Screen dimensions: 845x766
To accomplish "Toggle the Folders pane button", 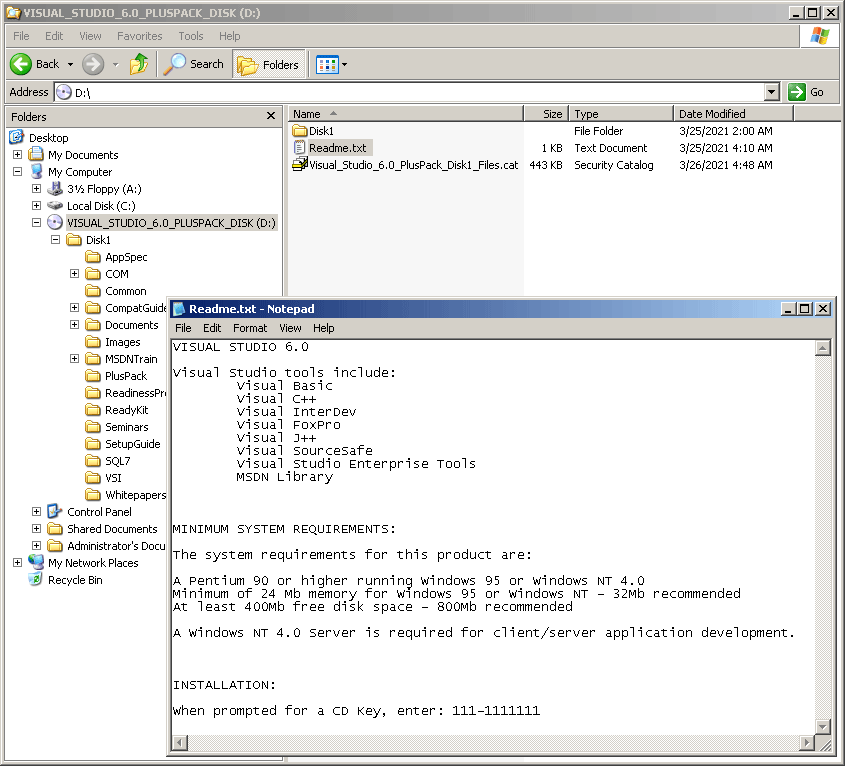I will coord(268,65).
